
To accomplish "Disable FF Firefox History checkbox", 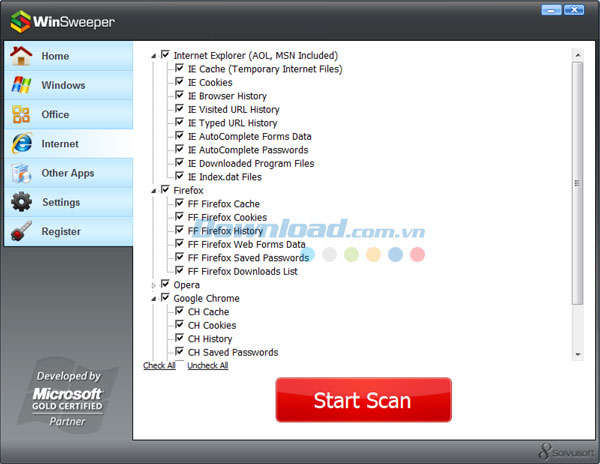I will [x=179, y=230].
